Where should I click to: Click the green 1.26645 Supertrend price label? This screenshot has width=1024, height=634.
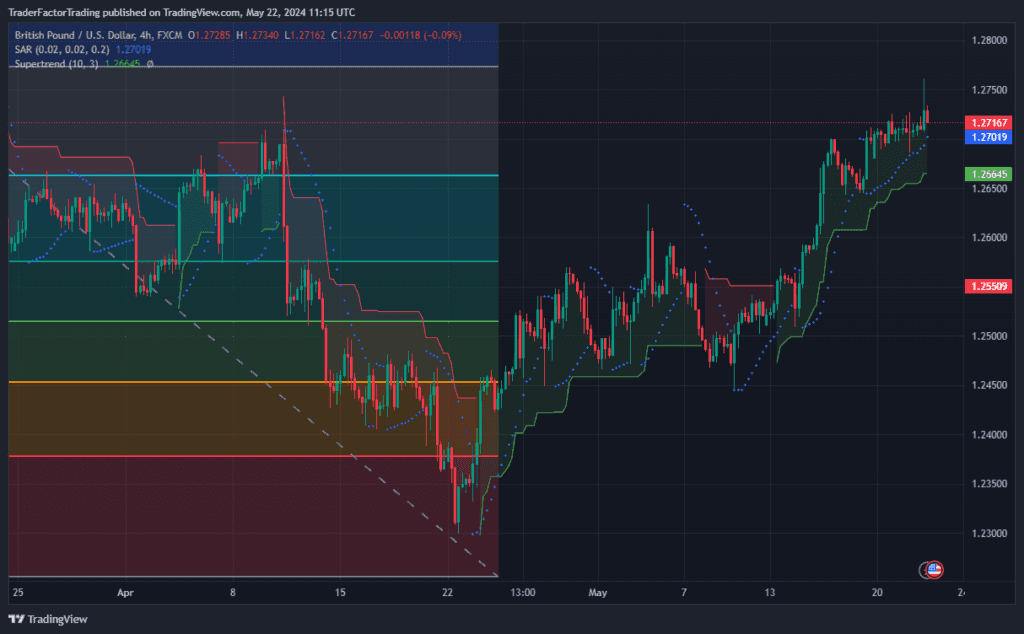tap(989, 174)
